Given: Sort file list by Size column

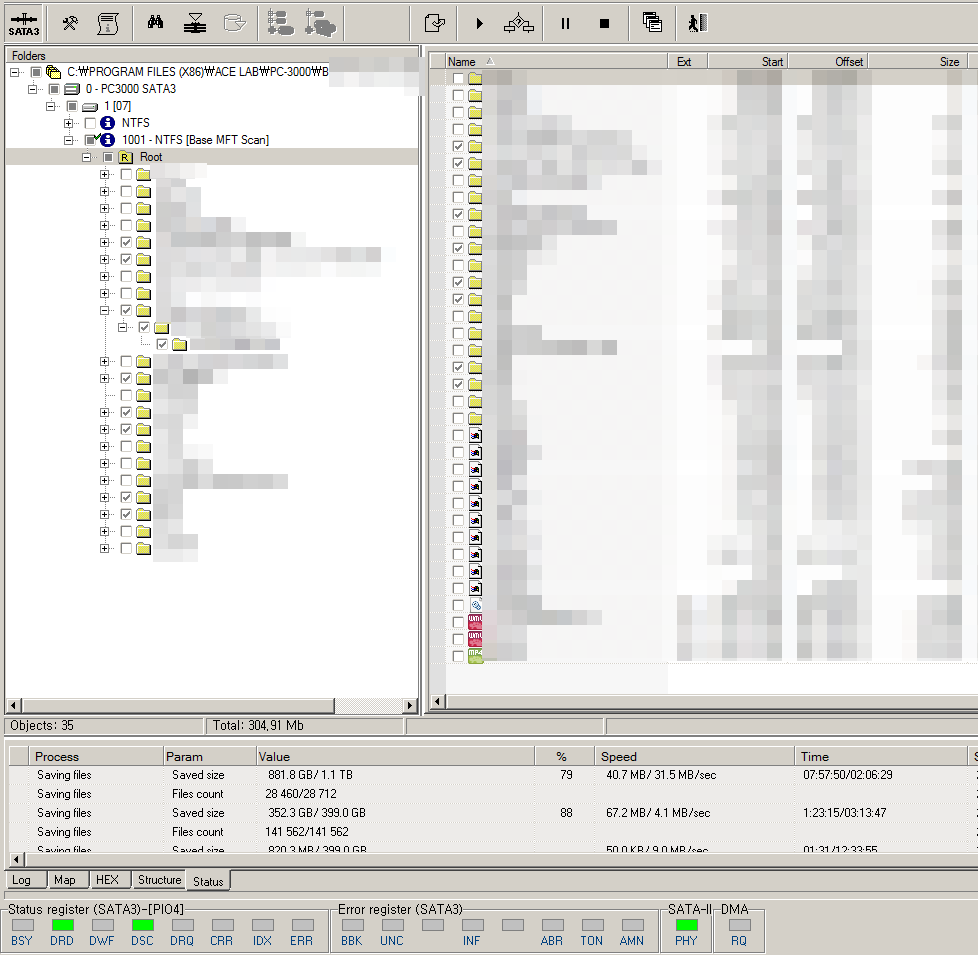Looking at the screenshot, I should [x=917, y=62].
